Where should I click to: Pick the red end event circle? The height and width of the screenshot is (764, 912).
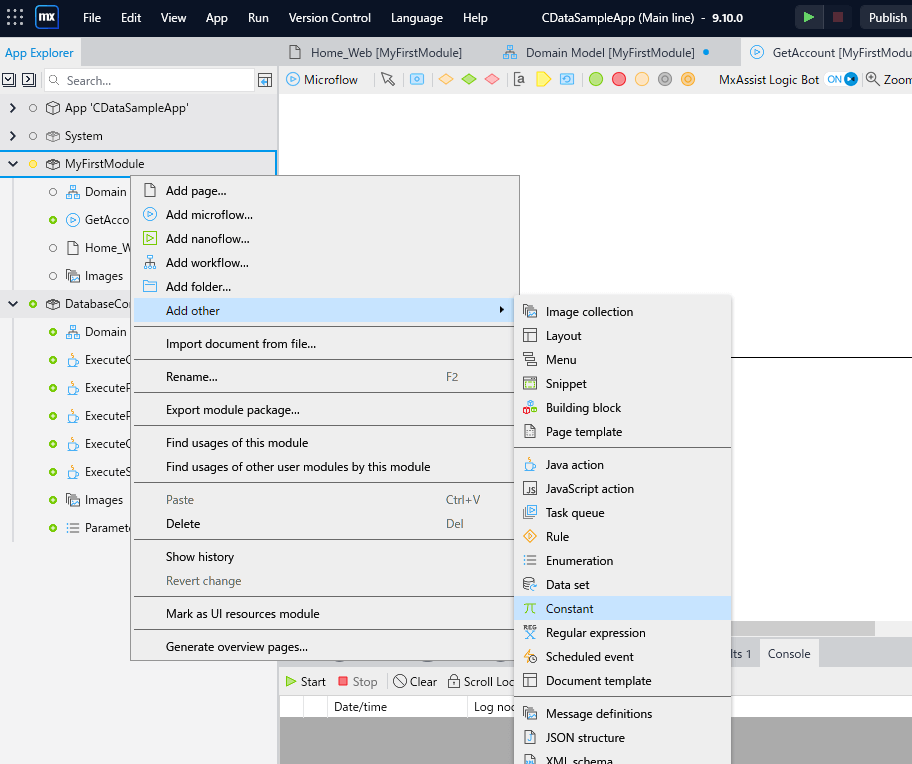tap(619, 79)
